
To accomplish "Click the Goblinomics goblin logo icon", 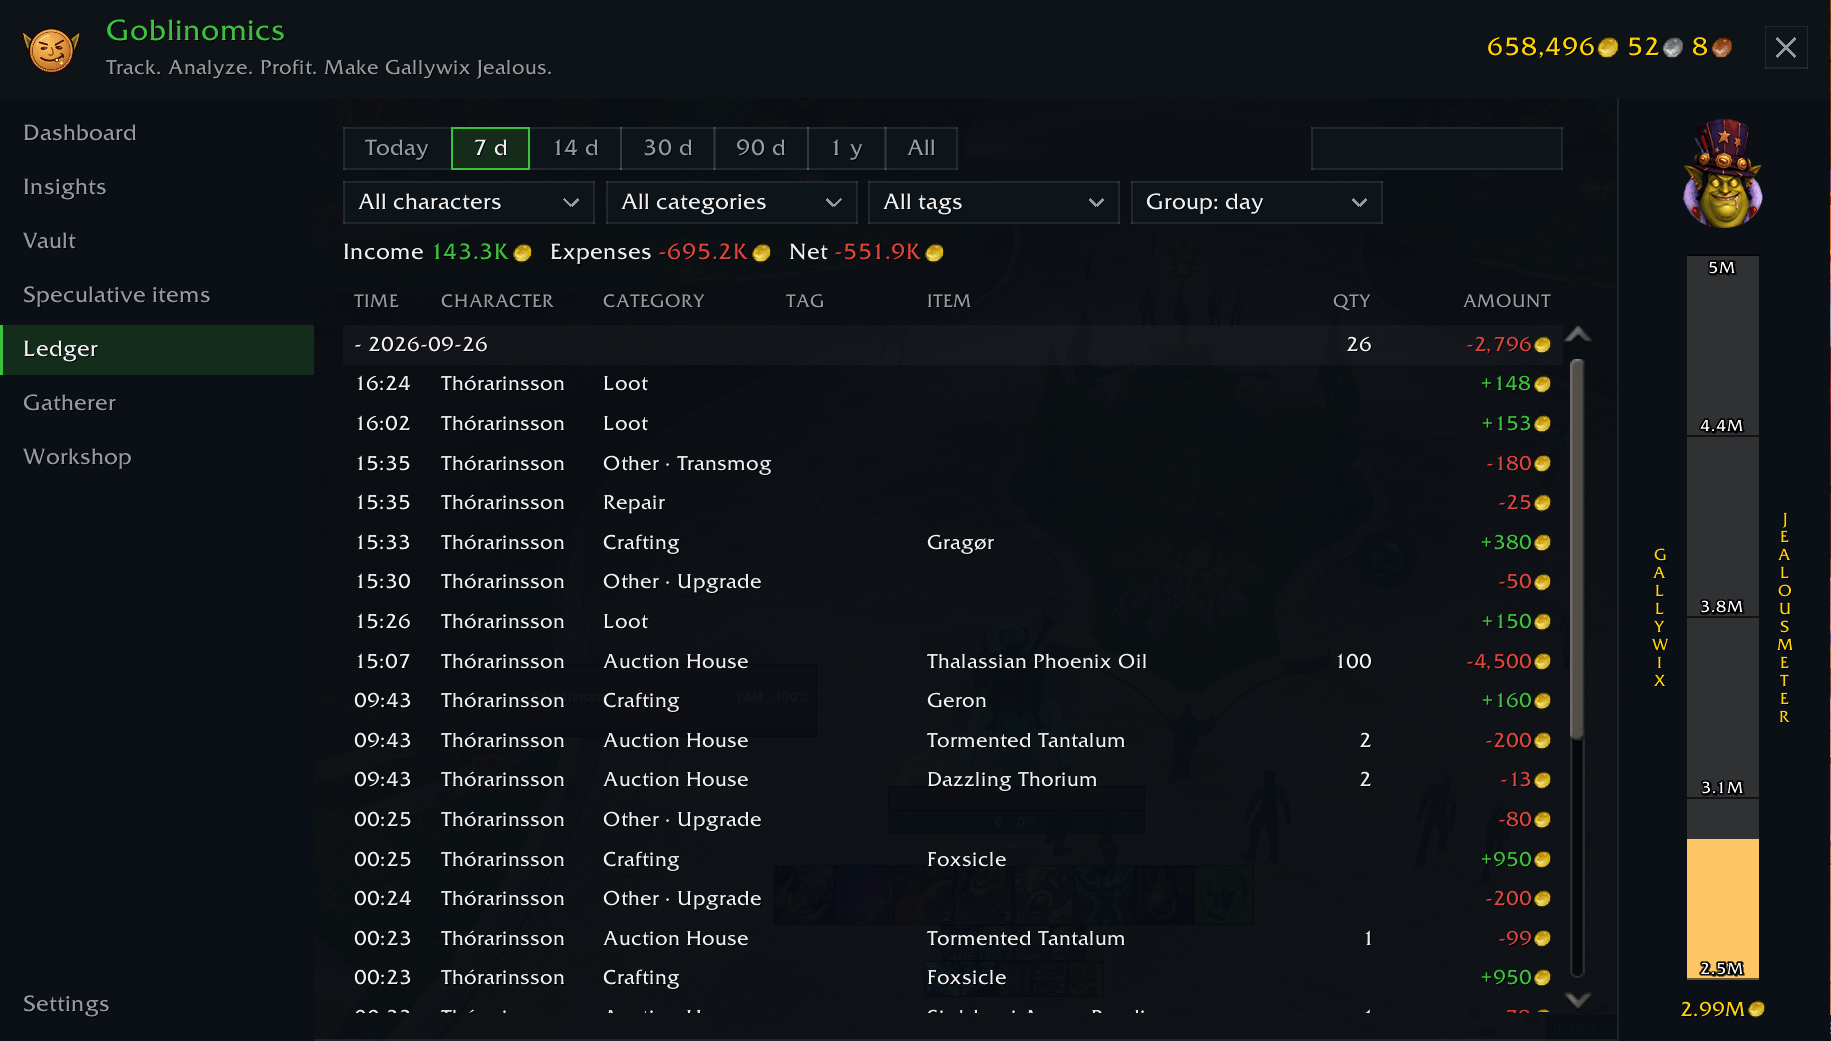I will tap(51, 49).
